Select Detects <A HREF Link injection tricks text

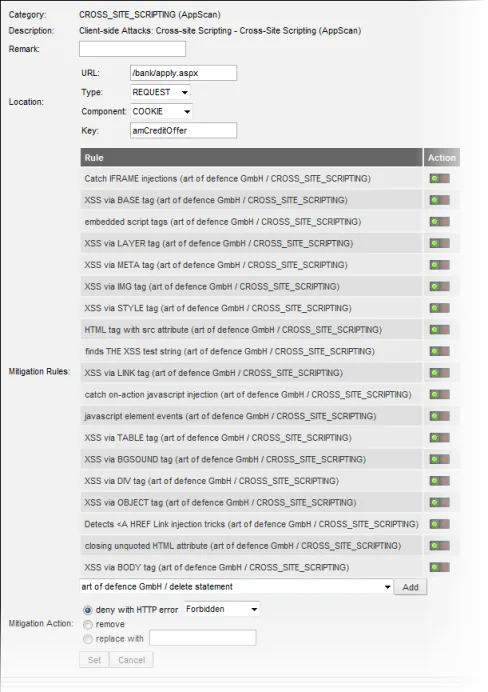[252, 524]
